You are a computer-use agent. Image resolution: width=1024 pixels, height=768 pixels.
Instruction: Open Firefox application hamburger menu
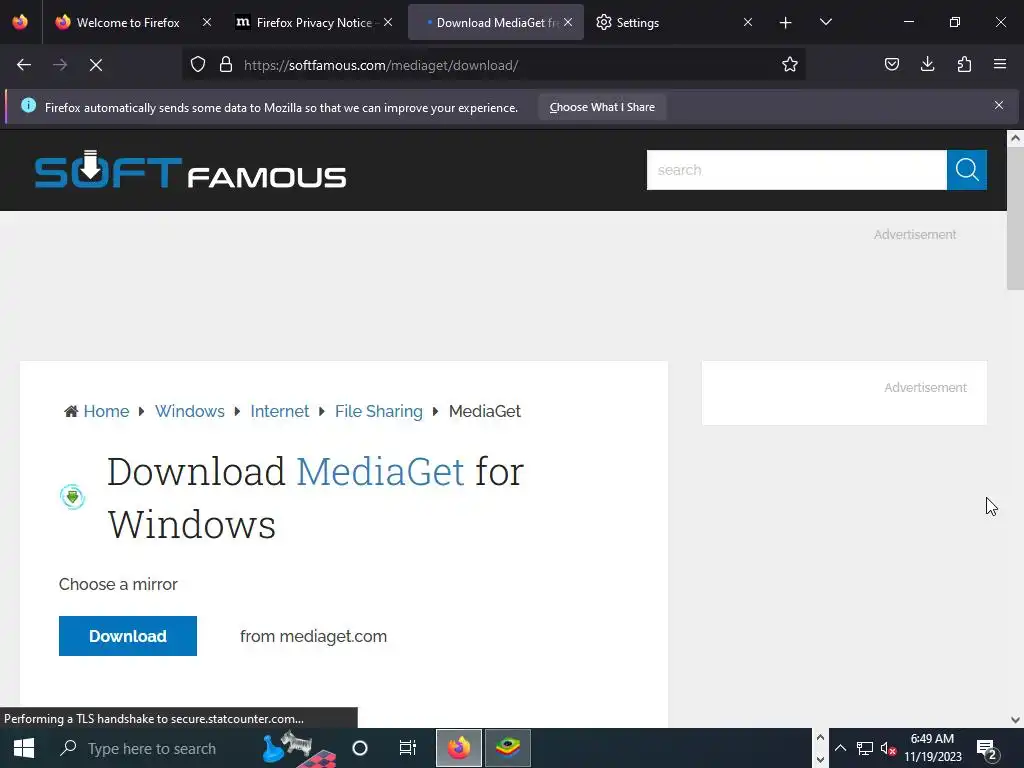(1000, 65)
